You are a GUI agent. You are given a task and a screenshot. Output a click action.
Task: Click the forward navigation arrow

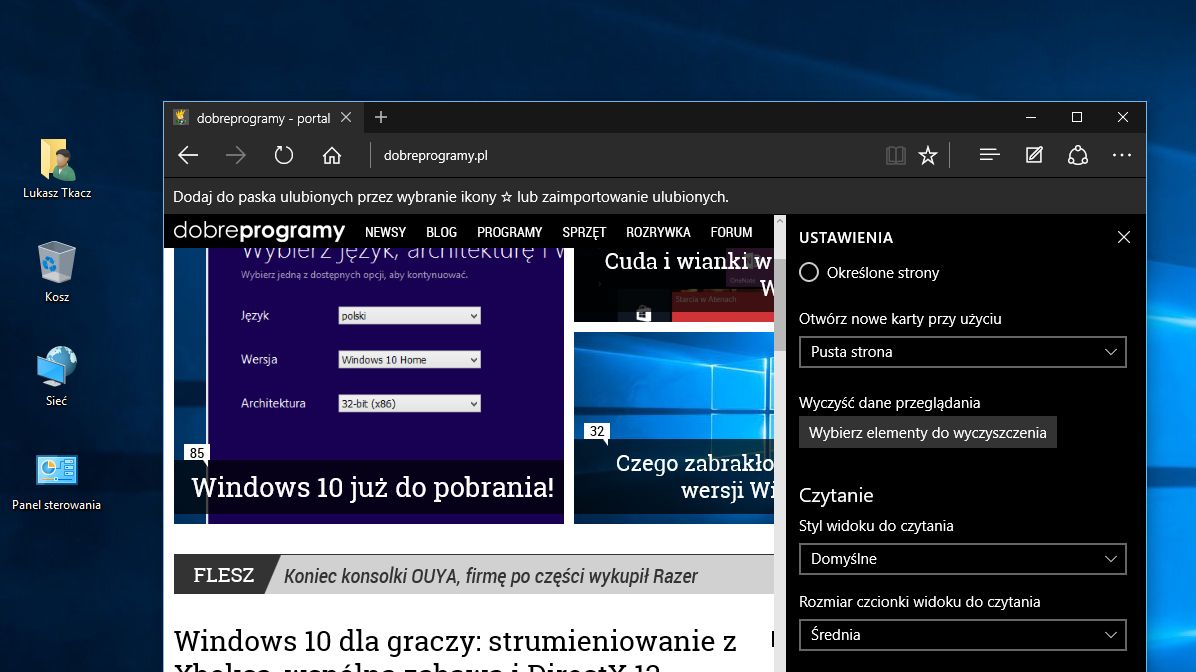235,155
